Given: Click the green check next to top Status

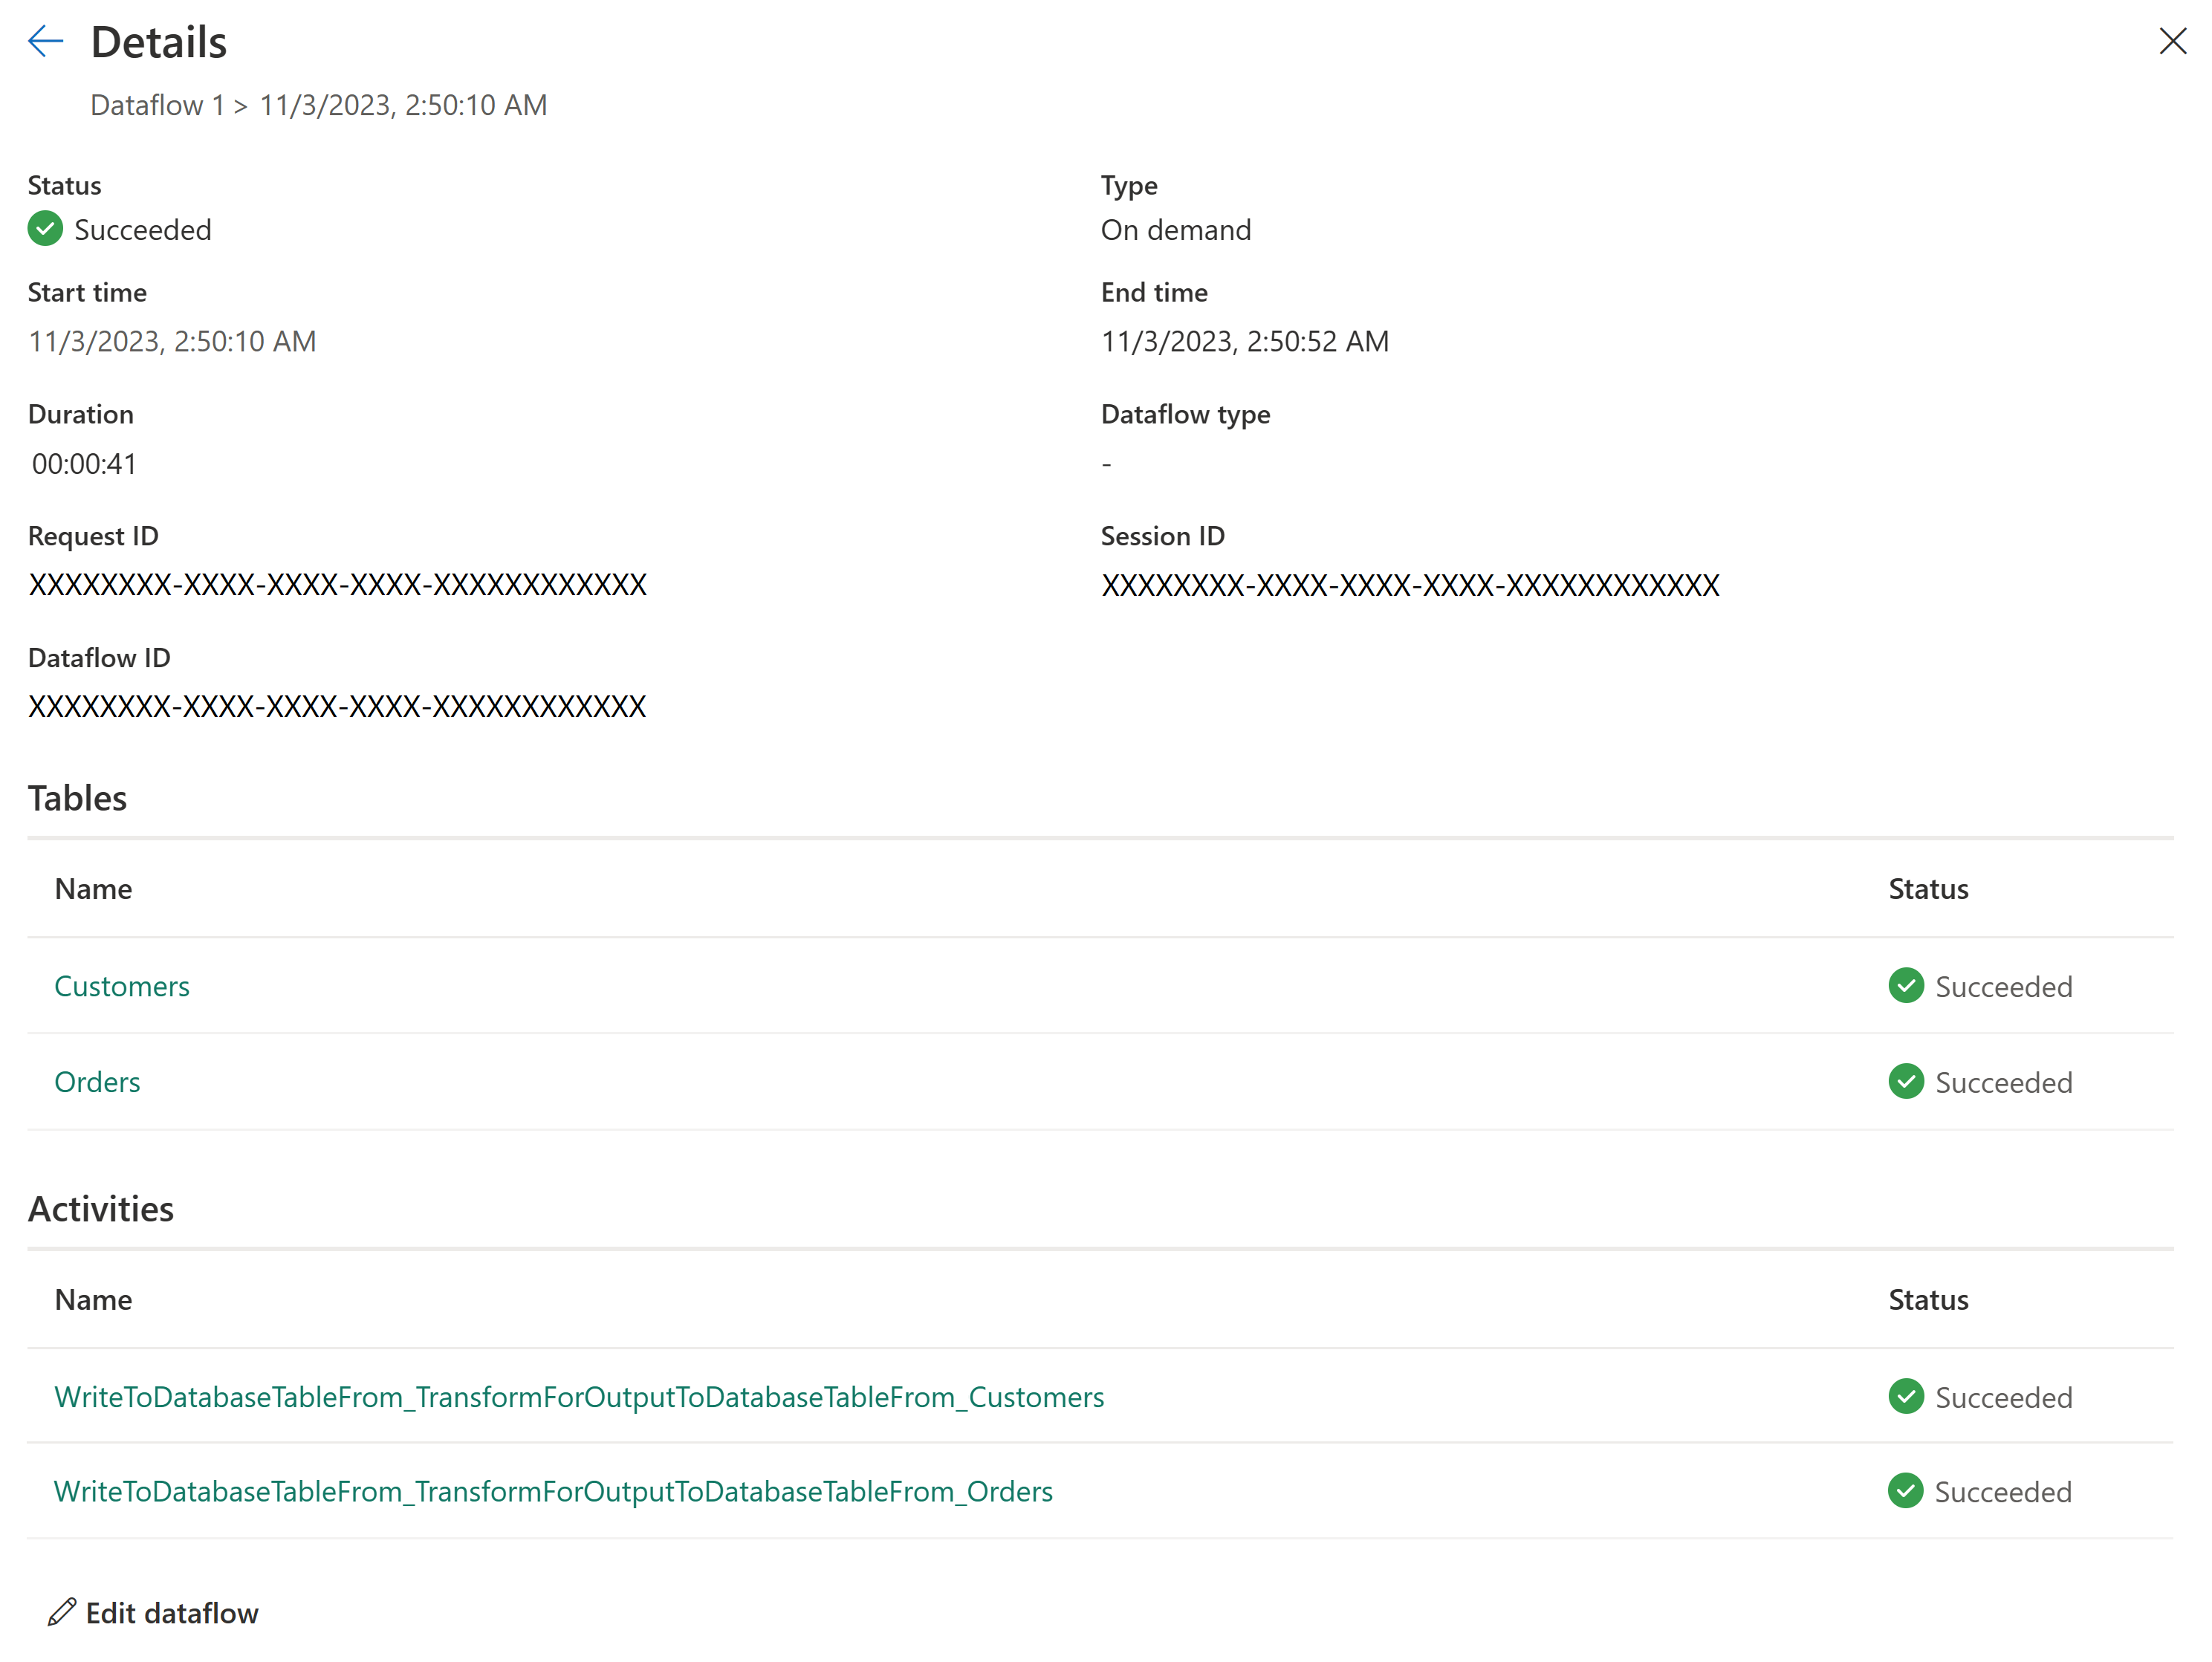Looking at the screenshot, I should coord(45,229).
